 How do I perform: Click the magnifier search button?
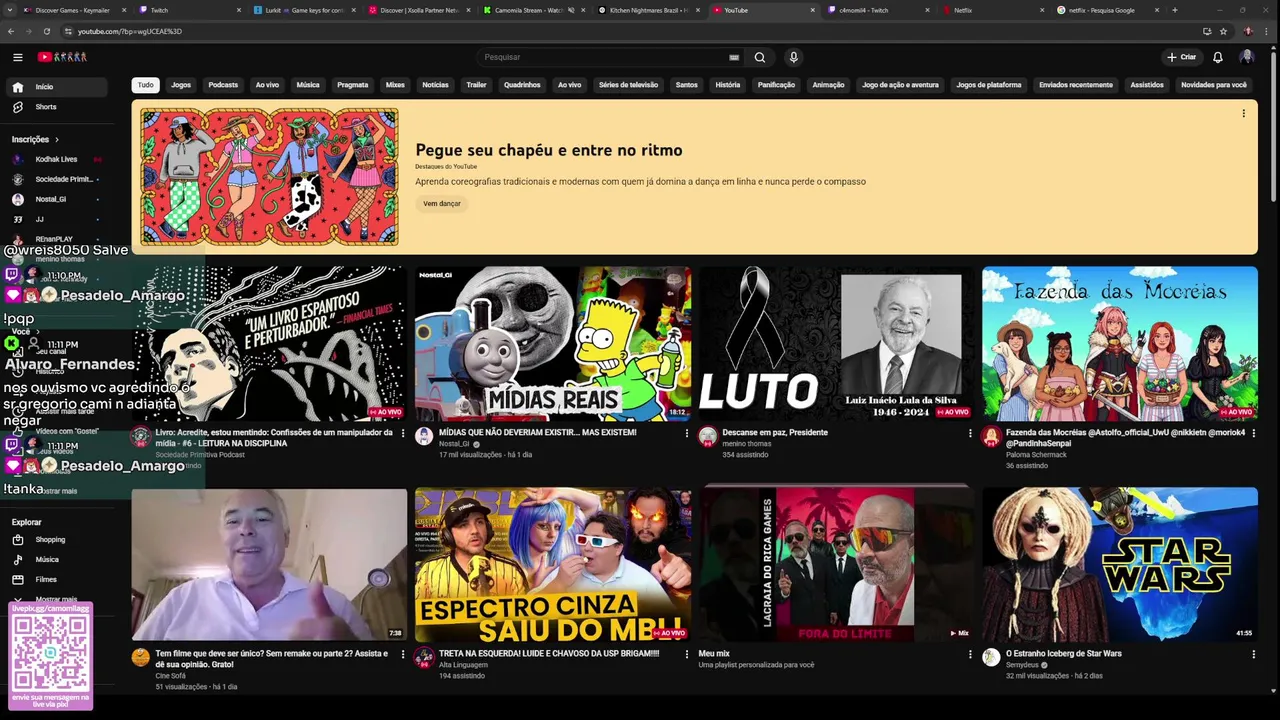tap(760, 57)
